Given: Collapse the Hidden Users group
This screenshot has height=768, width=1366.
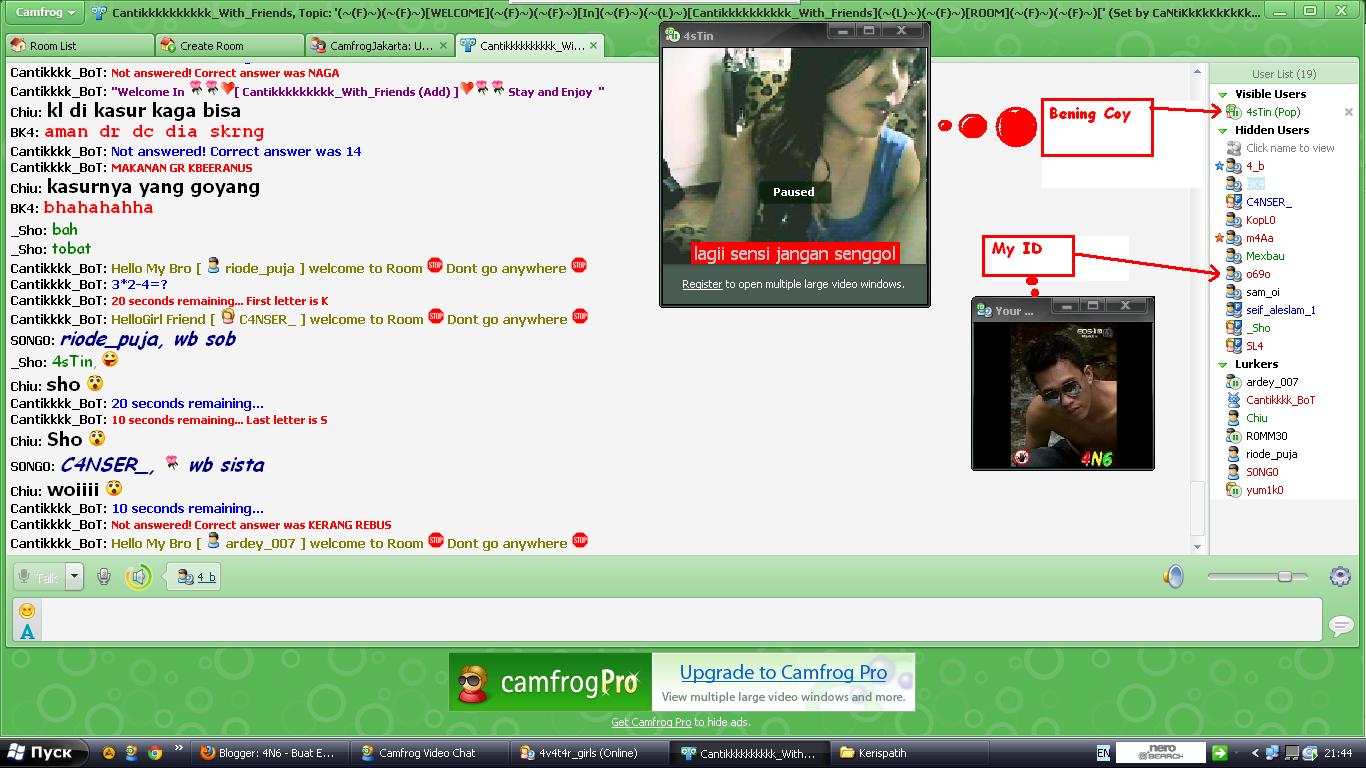Looking at the screenshot, I should pos(1222,130).
